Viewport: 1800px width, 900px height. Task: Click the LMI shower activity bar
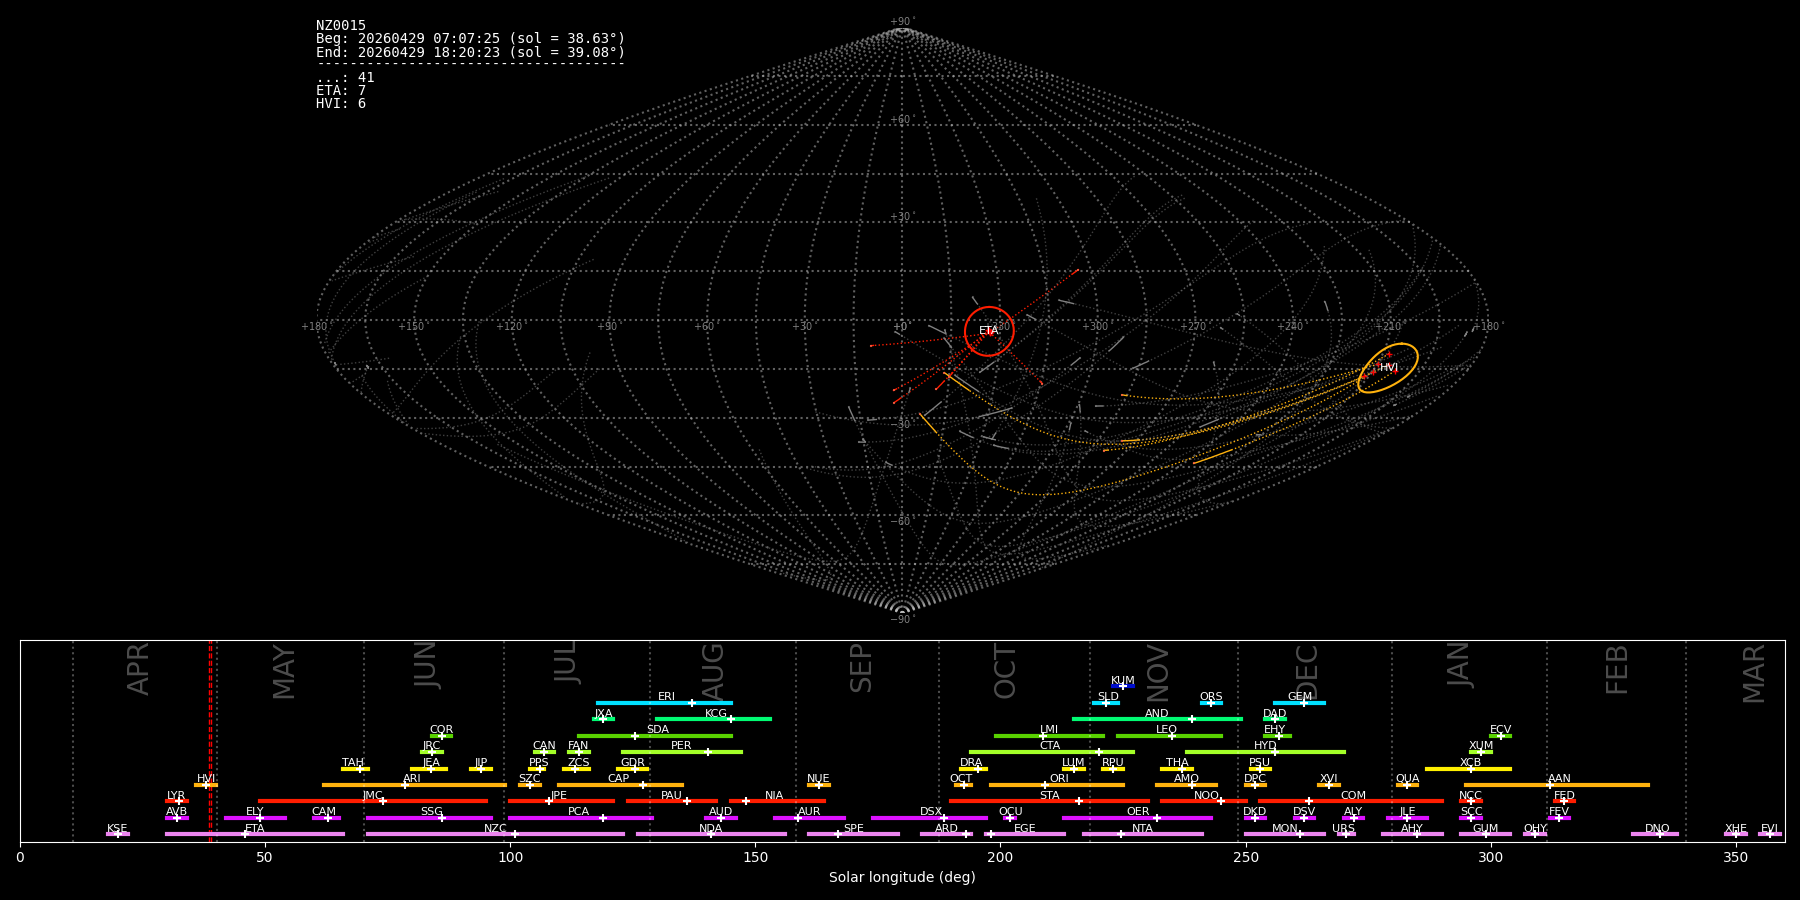1049,736
